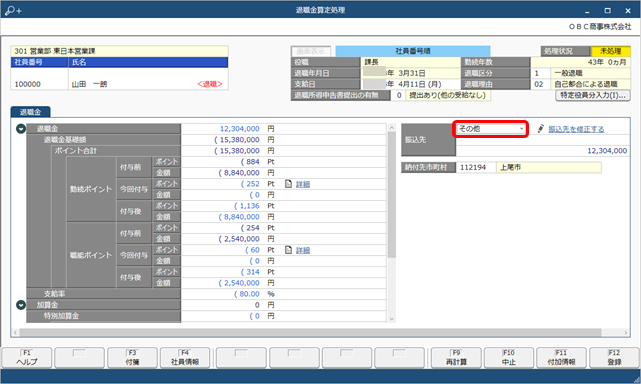641x384 pixels.
Task: Click the 退職所得申告書提出の有無 code field
Action: [399, 95]
